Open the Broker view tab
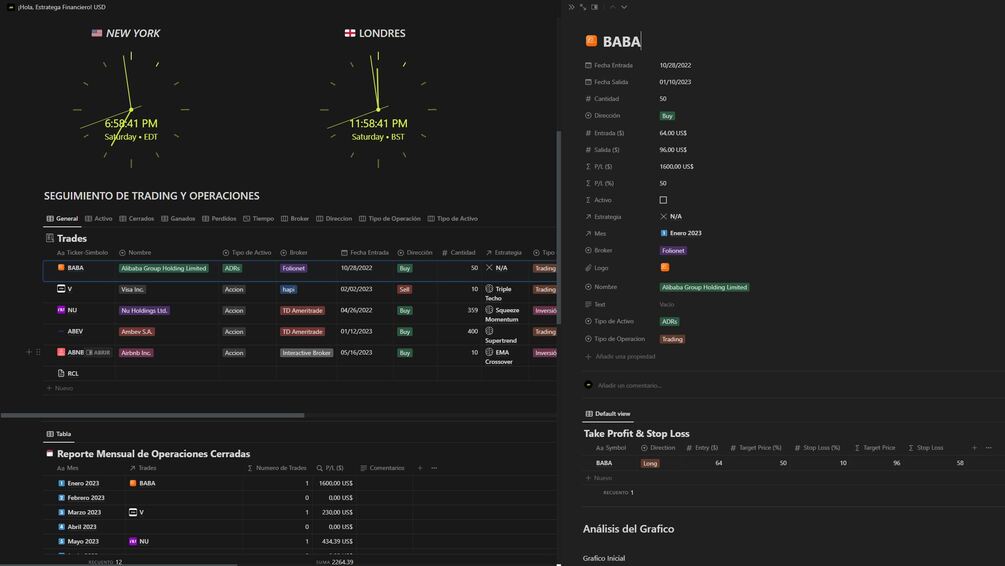Image resolution: width=1005 pixels, height=566 pixels. point(295,219)
